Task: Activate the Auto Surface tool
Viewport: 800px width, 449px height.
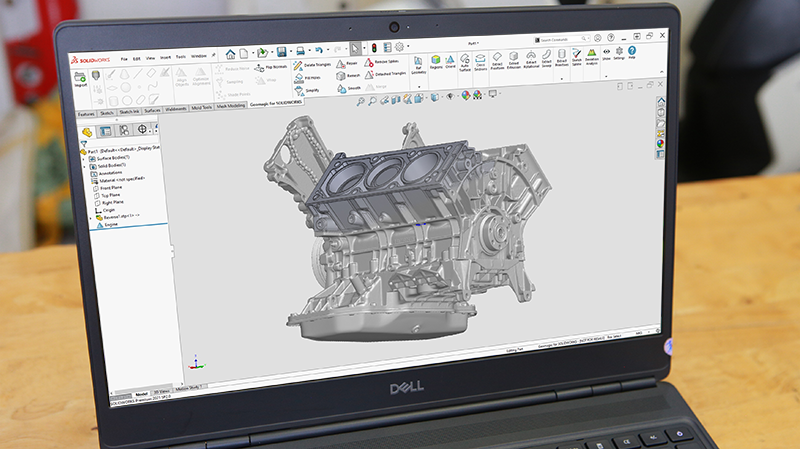Action: 464,62
